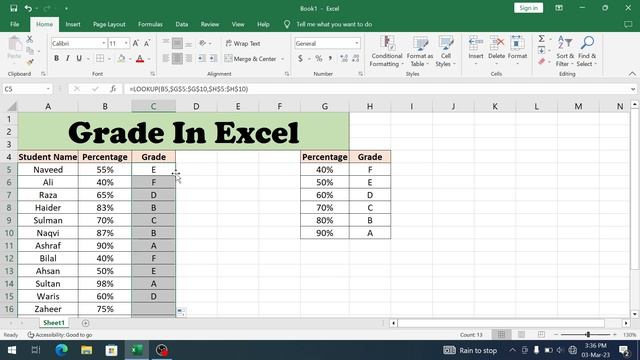Open Conditional Formatting menu

(386, 51)
